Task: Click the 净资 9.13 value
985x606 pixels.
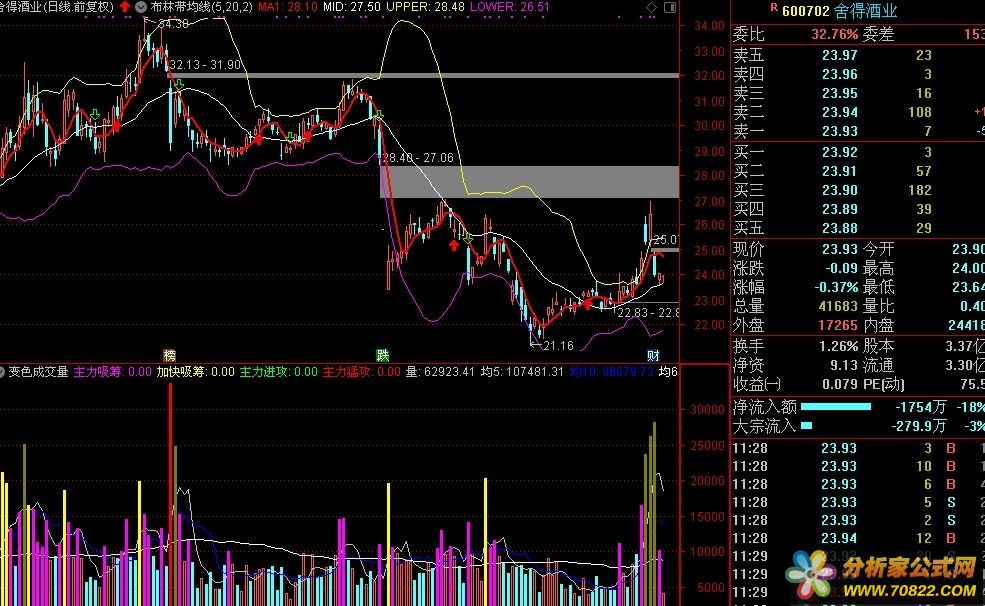Action: point(844,365)
